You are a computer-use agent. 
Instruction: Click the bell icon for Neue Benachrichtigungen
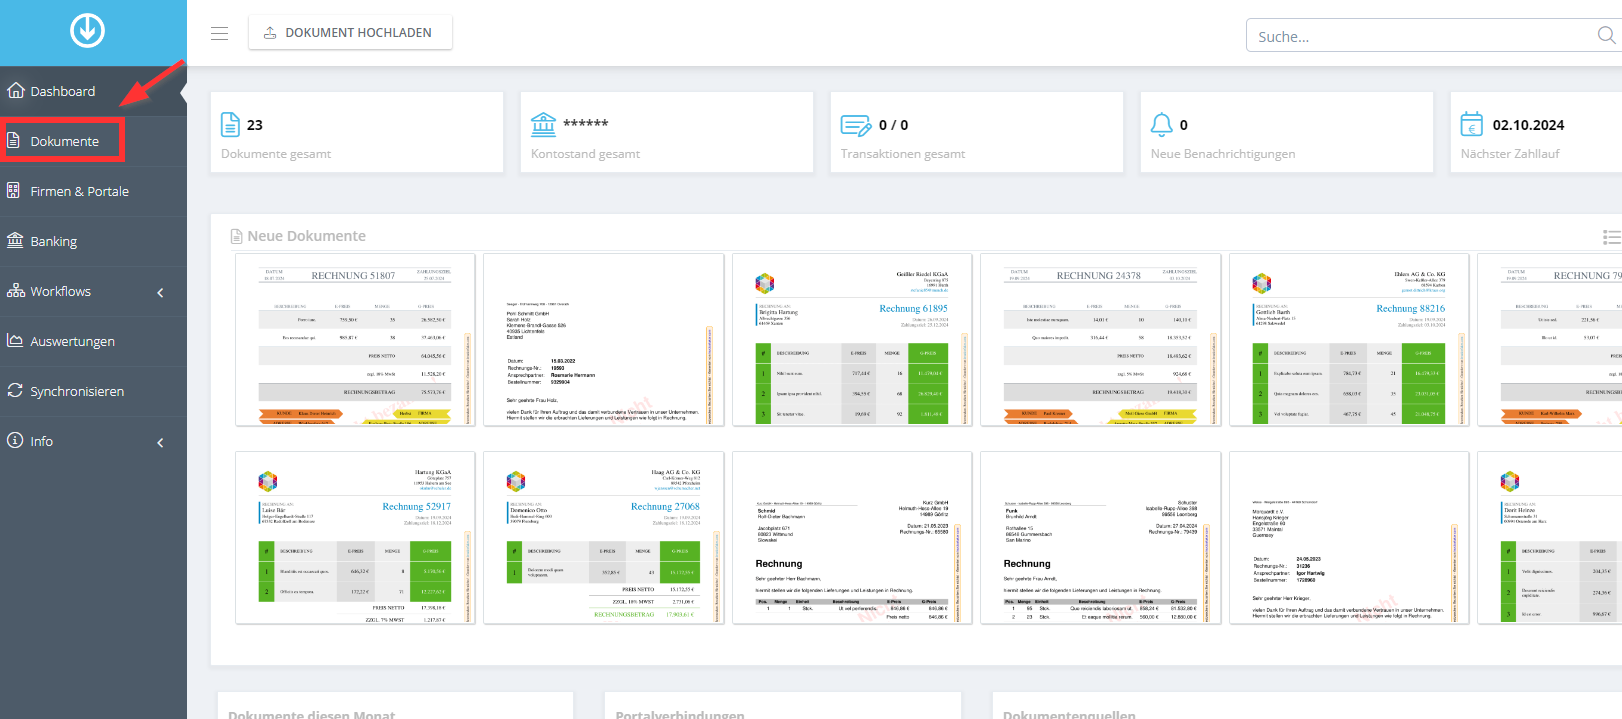[x=1162, y=124]
